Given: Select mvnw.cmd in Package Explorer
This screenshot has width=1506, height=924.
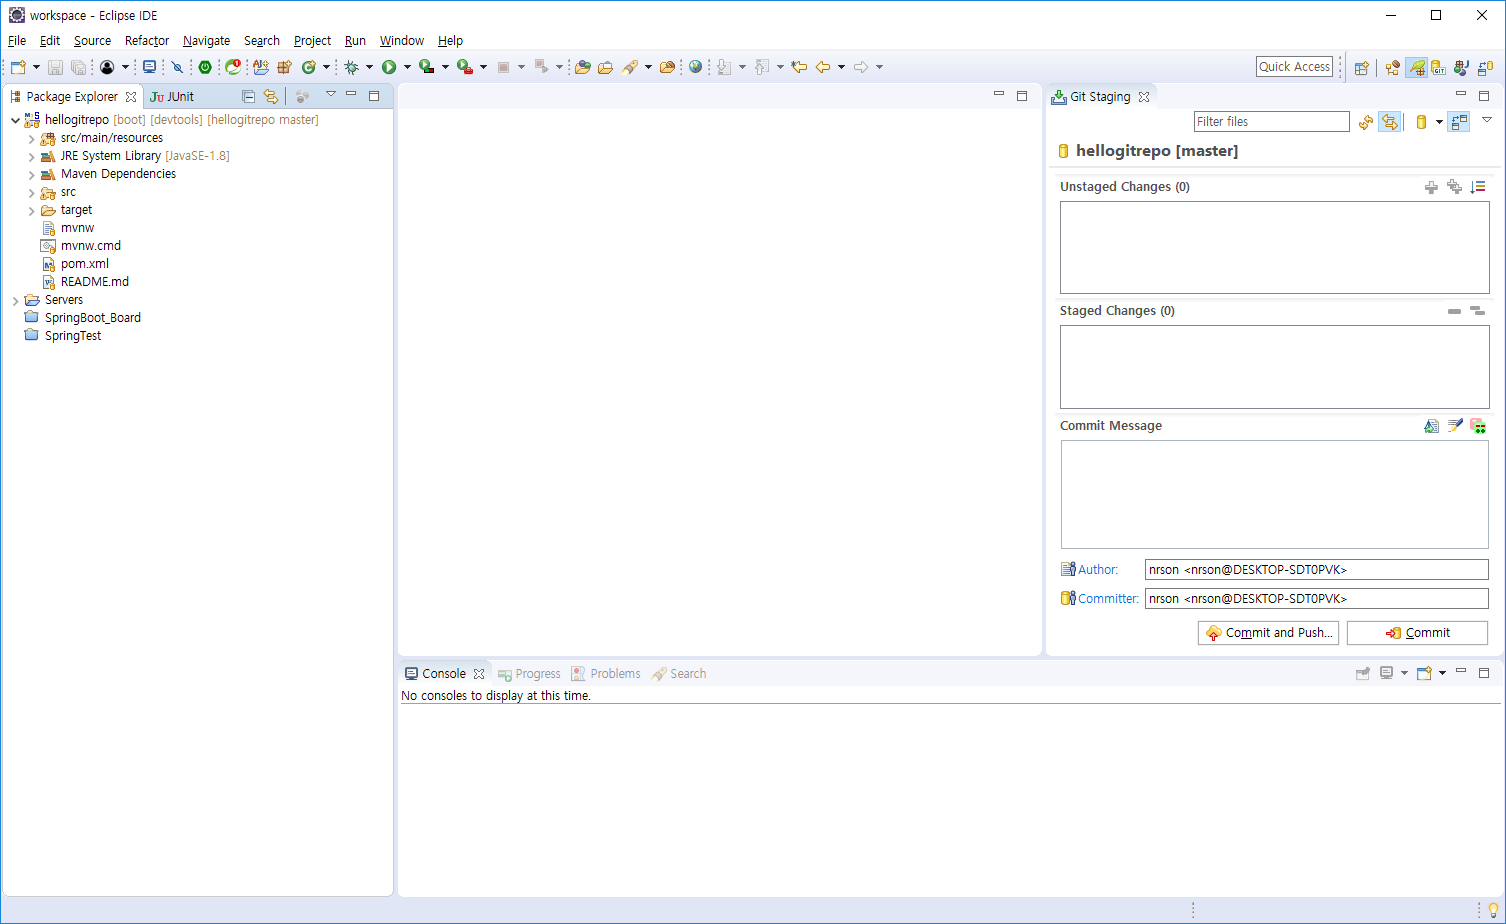Looking at the screenshot, I should (91, 246).
